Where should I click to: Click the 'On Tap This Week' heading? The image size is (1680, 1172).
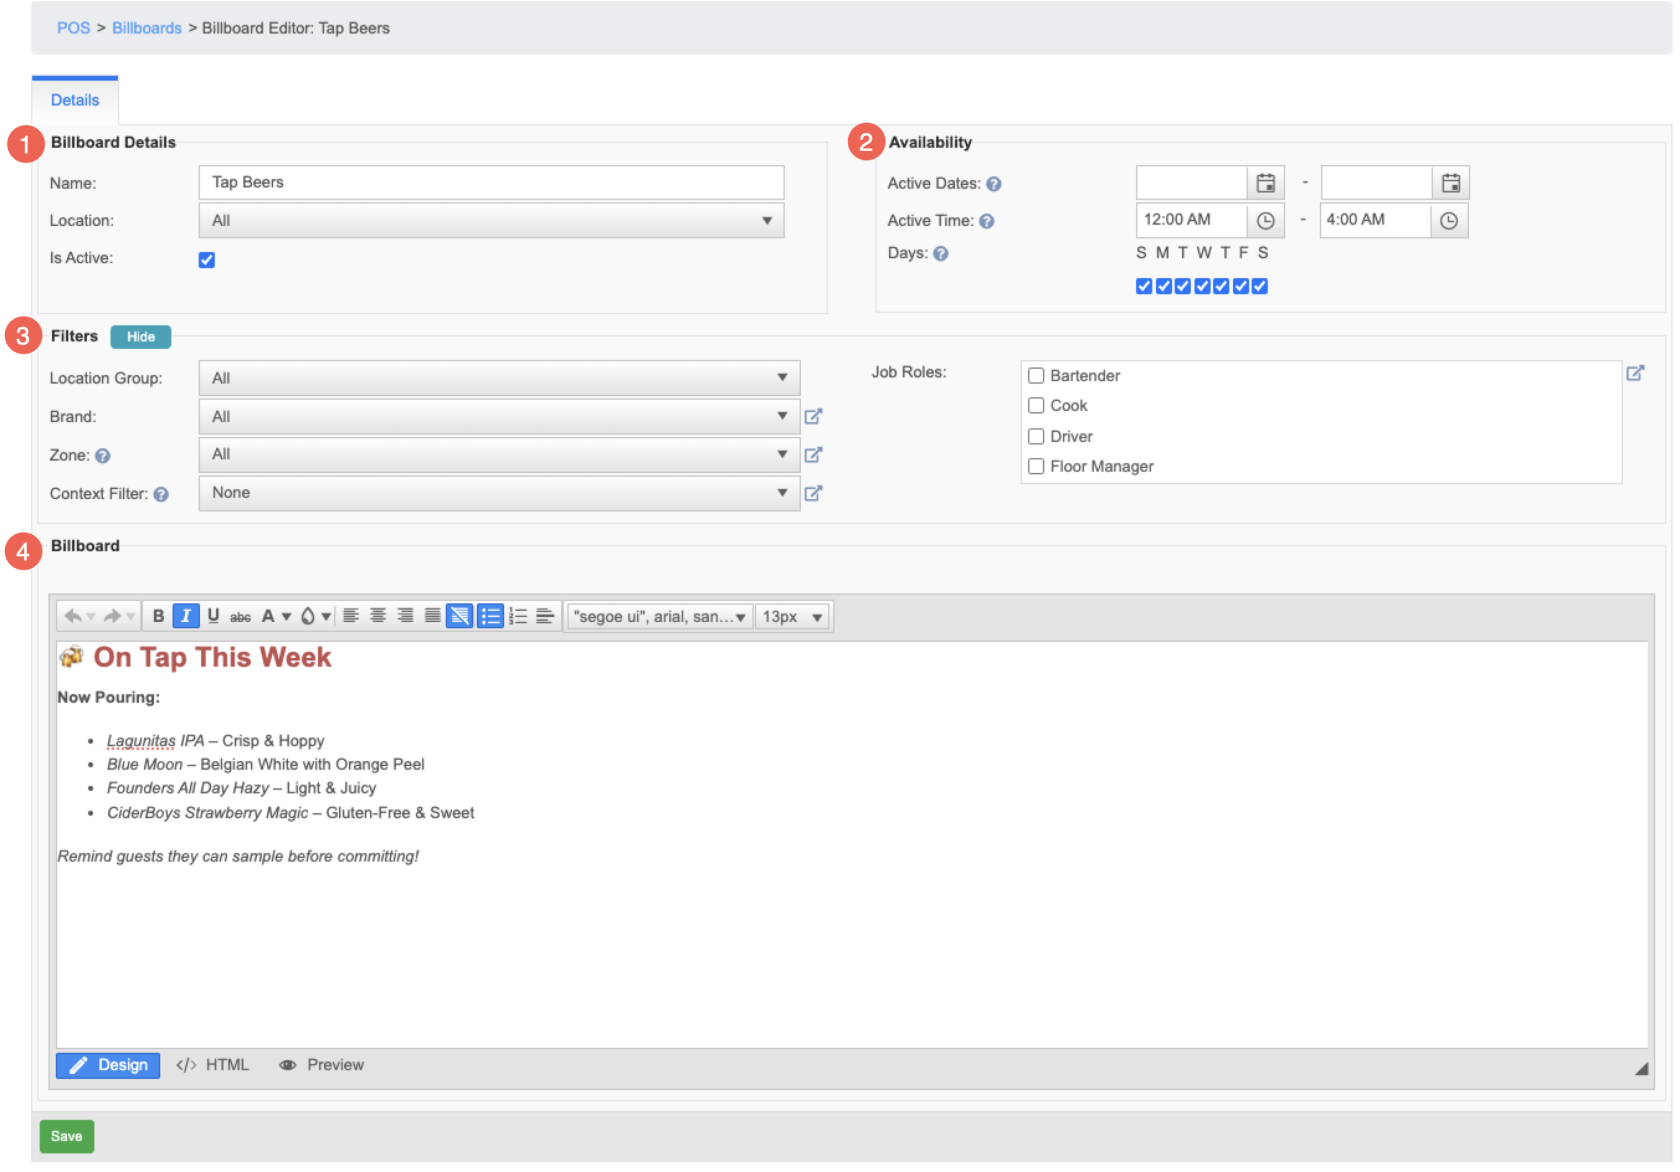coord(212,658)
